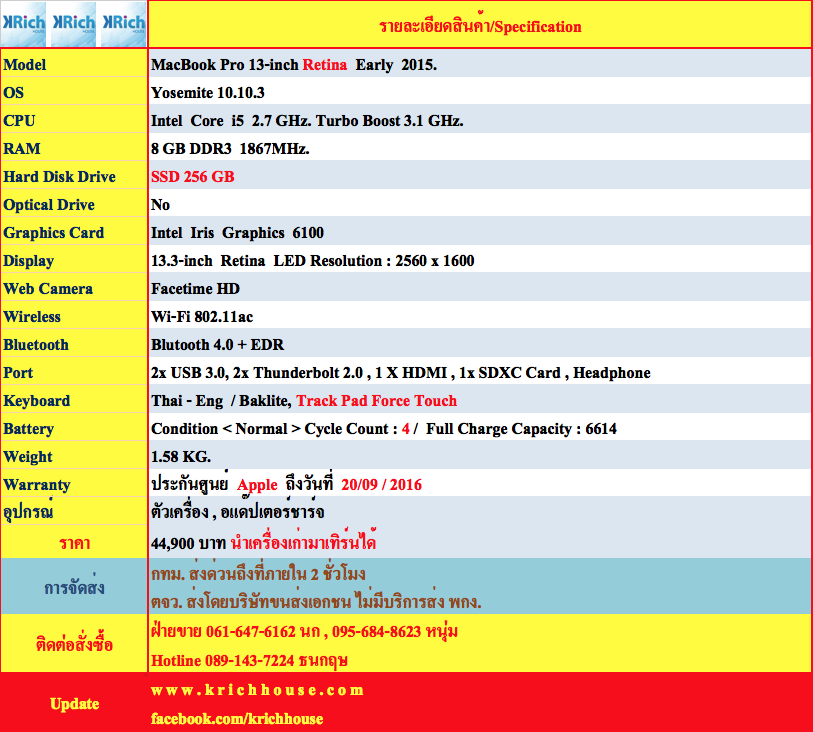Click the red 'นำเครื่องเก่ามาเทิร์นได้' text
The height and width of the screenshot is (732, 813).
303,542
